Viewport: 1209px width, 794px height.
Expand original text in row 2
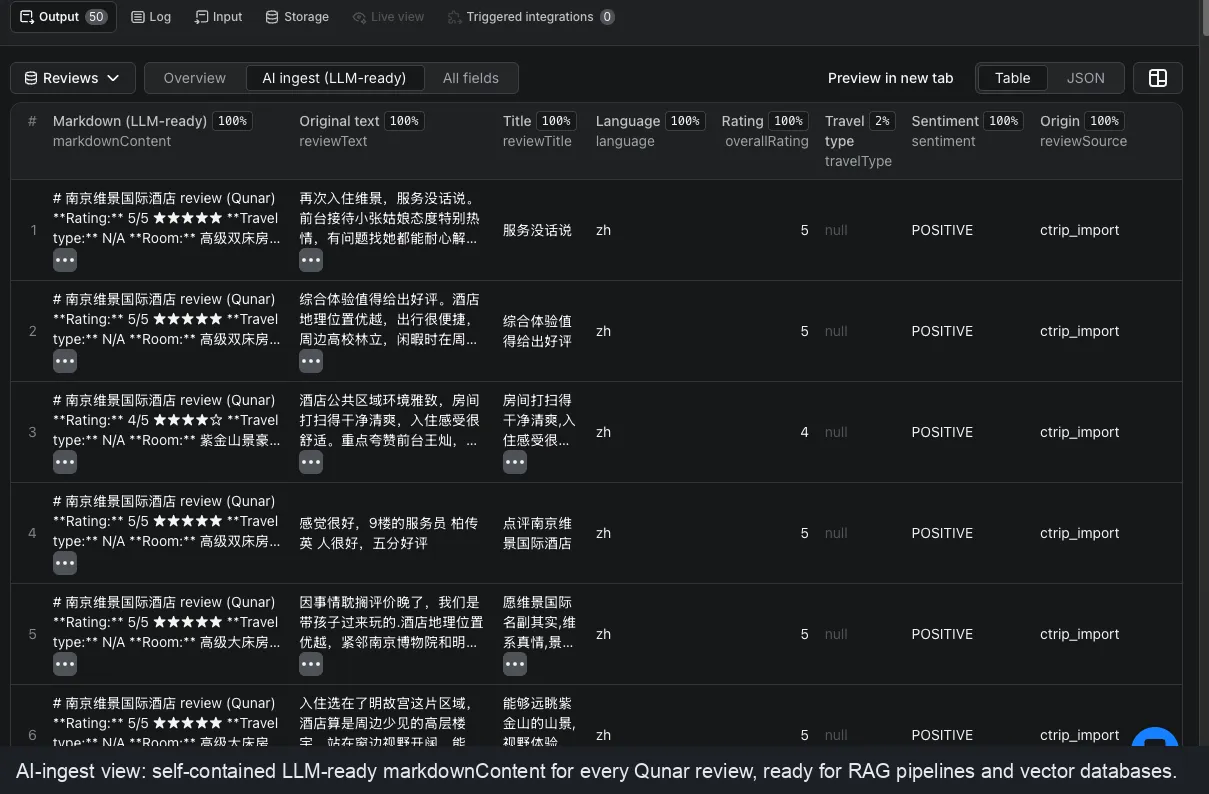[x=311, y=361]
